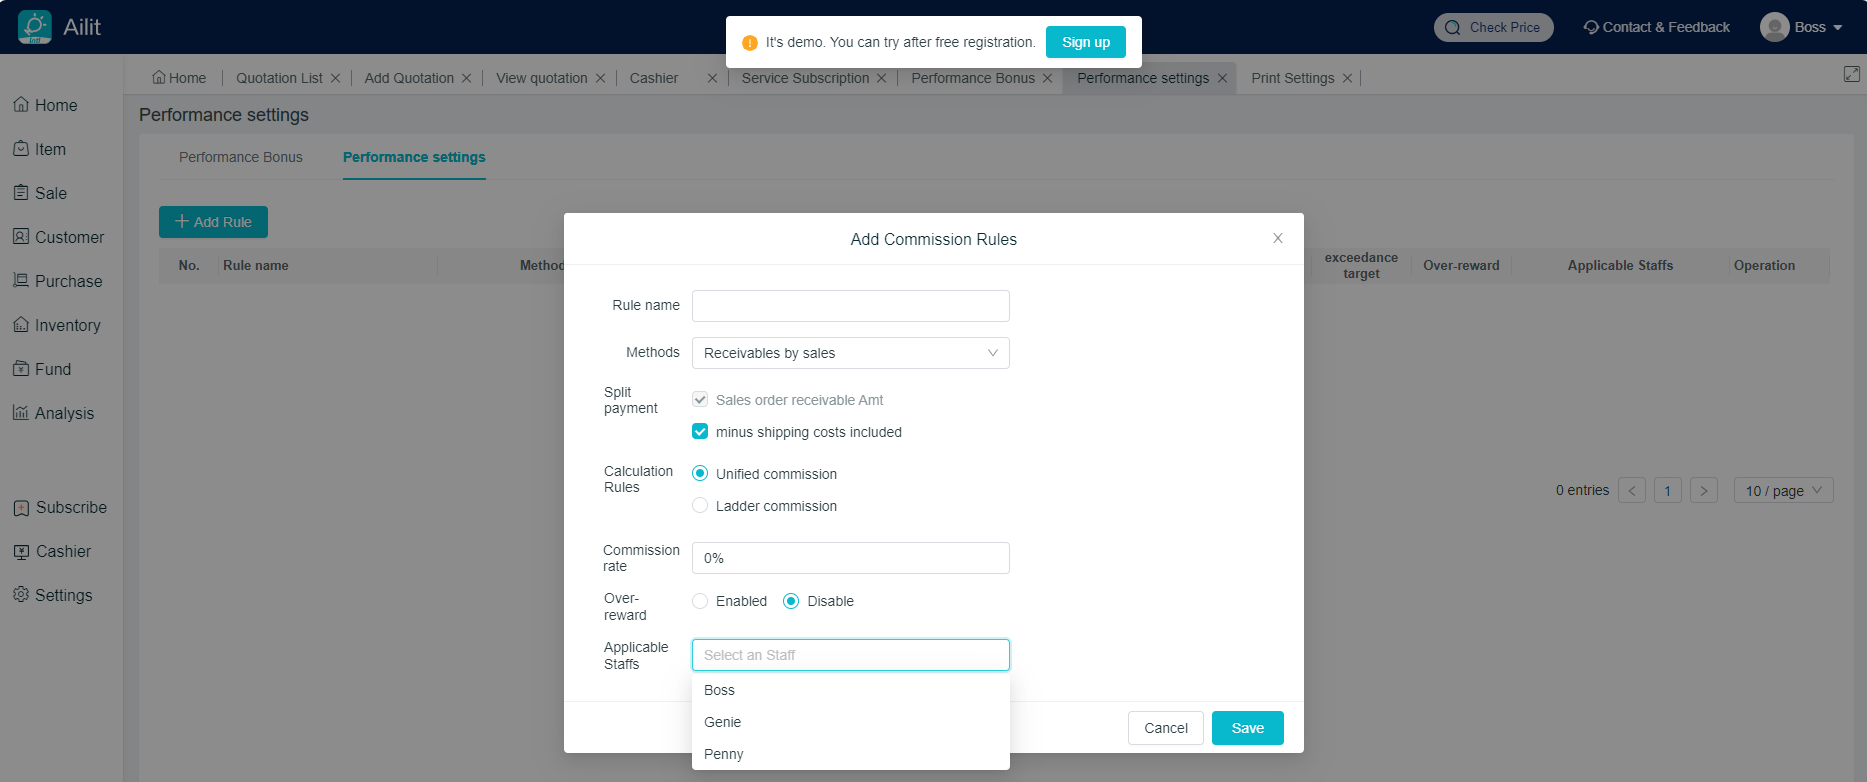Open the Performance Bonus sub-tab
The height and width of the screenshot is (782, 1867).
click(240, 157)
